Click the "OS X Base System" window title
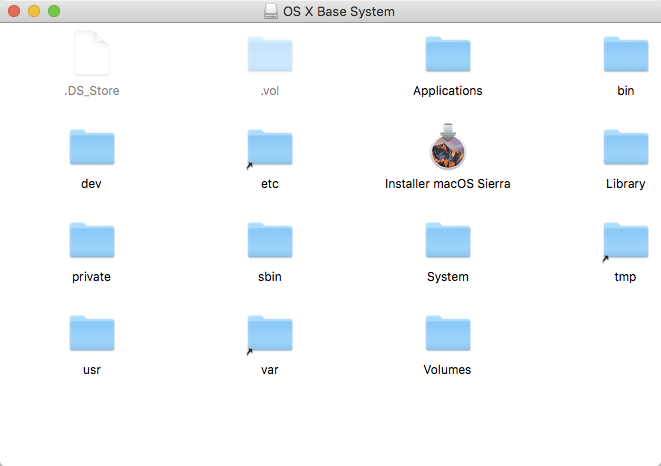 coord(339,11)
